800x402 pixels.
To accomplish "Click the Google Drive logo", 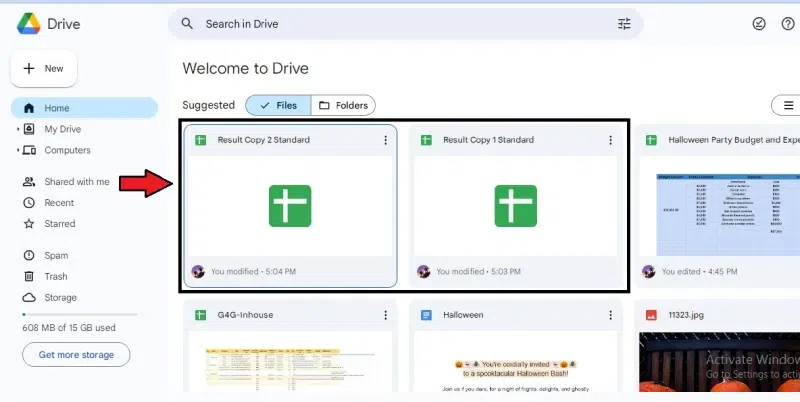I will (29, 23).
